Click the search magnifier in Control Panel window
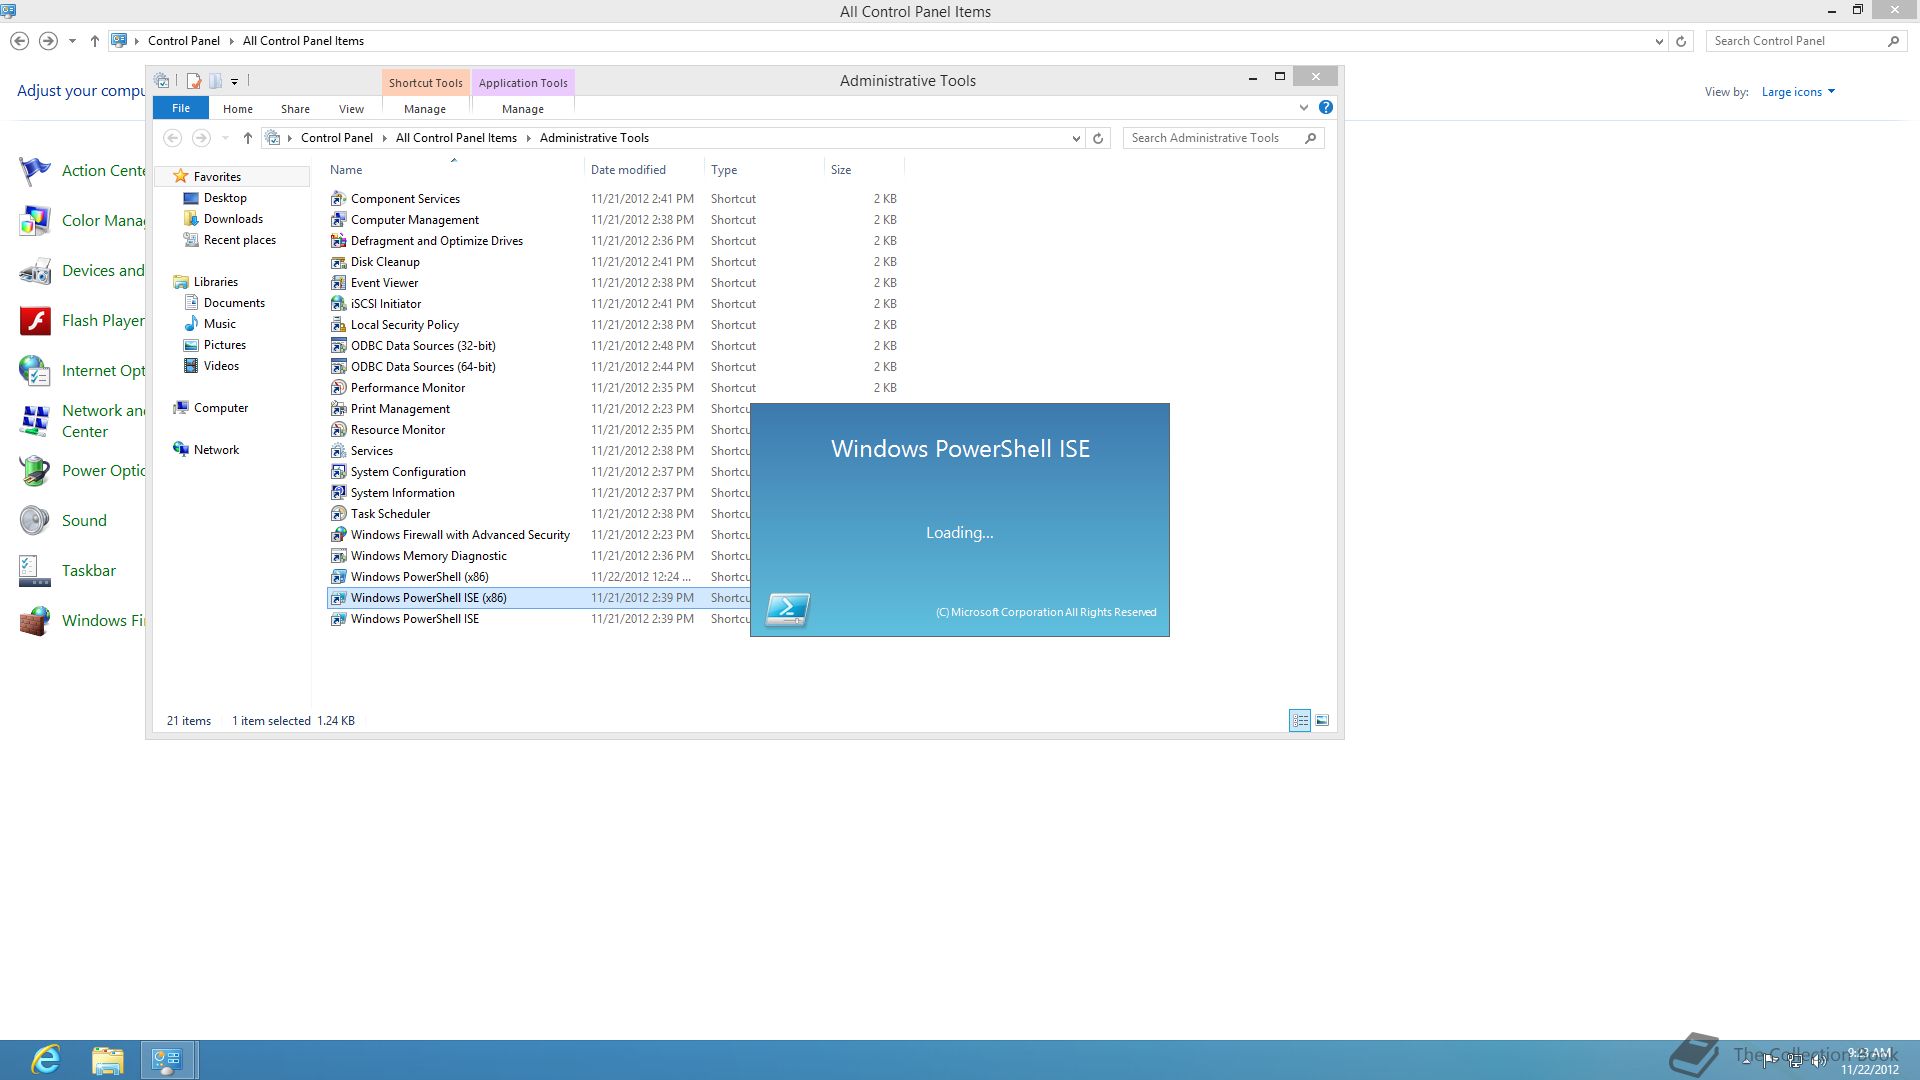This screenshot has width=1920, height=1080. (x=1893, y=41)
